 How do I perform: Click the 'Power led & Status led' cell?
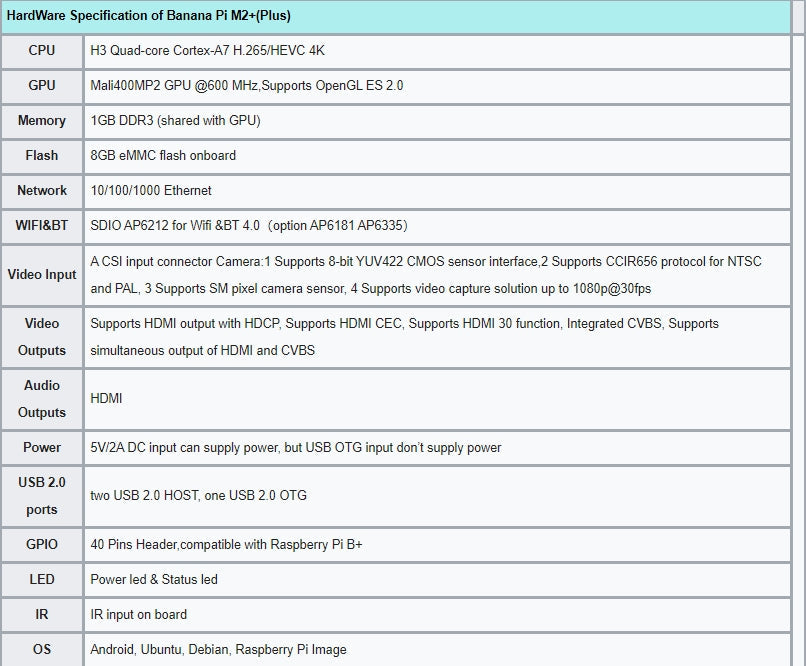click(x=154, y=579)
